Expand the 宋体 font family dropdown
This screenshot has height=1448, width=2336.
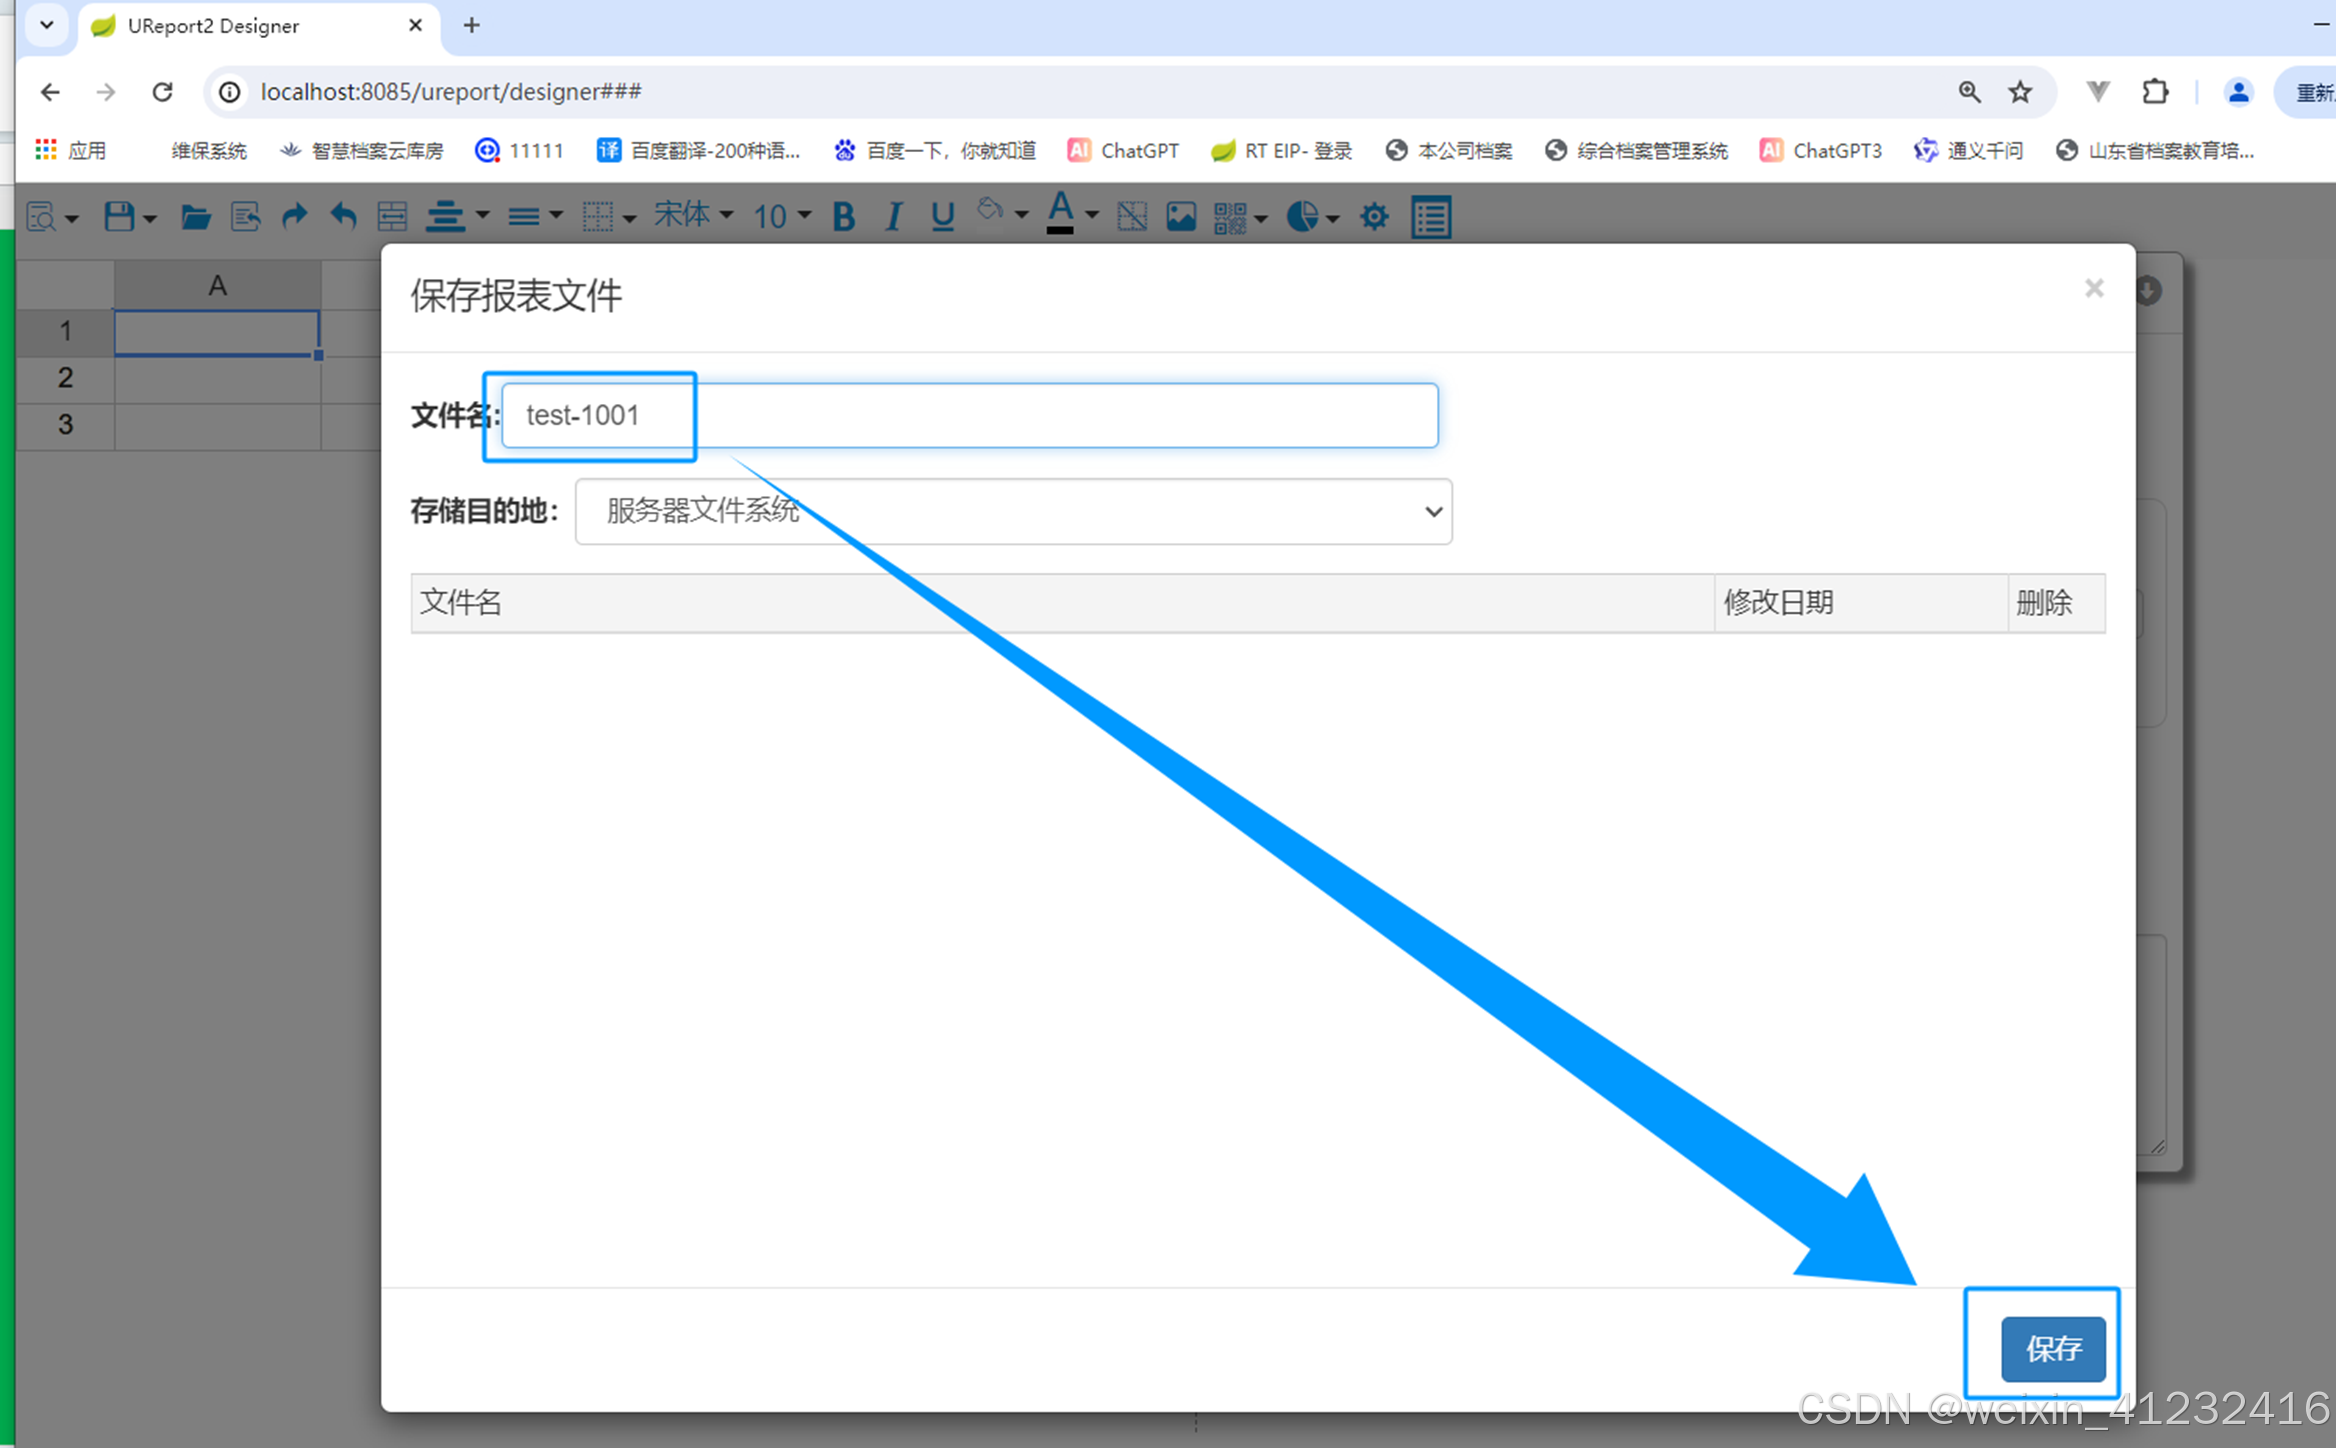(x=694, y=215)
